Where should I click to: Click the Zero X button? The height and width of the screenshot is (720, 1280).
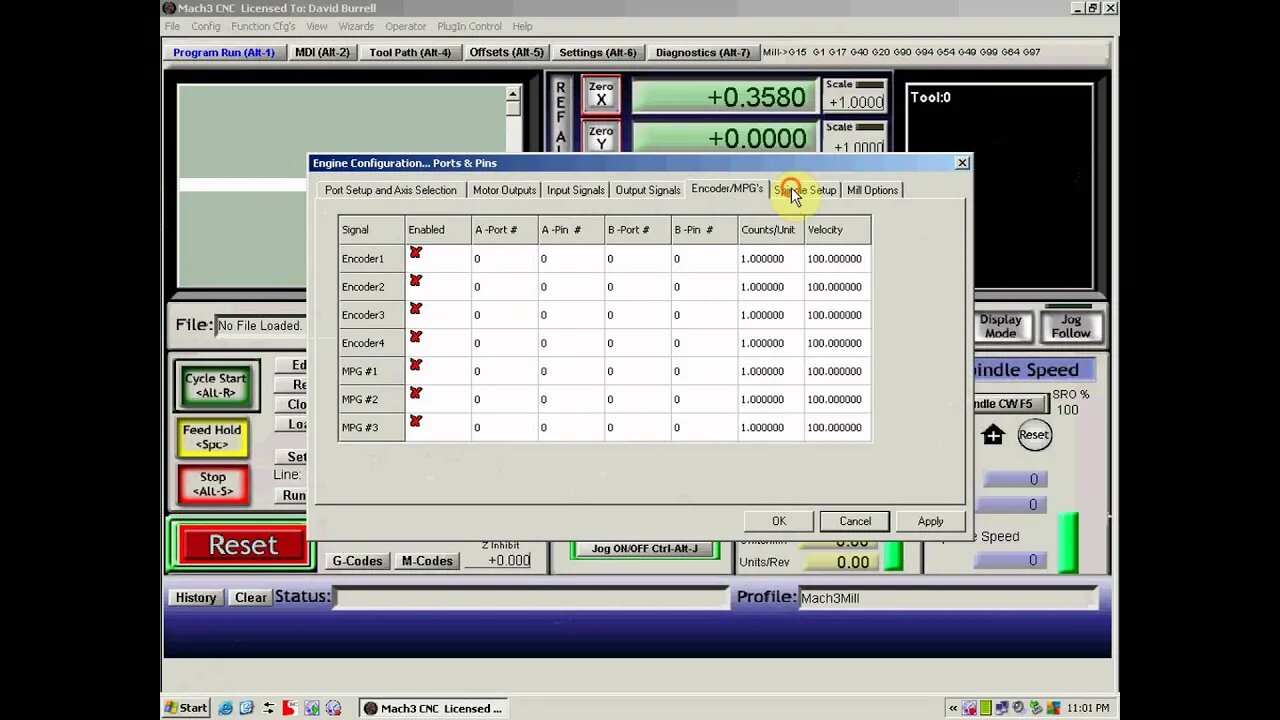pyautogui.click(x=601, y=95)
